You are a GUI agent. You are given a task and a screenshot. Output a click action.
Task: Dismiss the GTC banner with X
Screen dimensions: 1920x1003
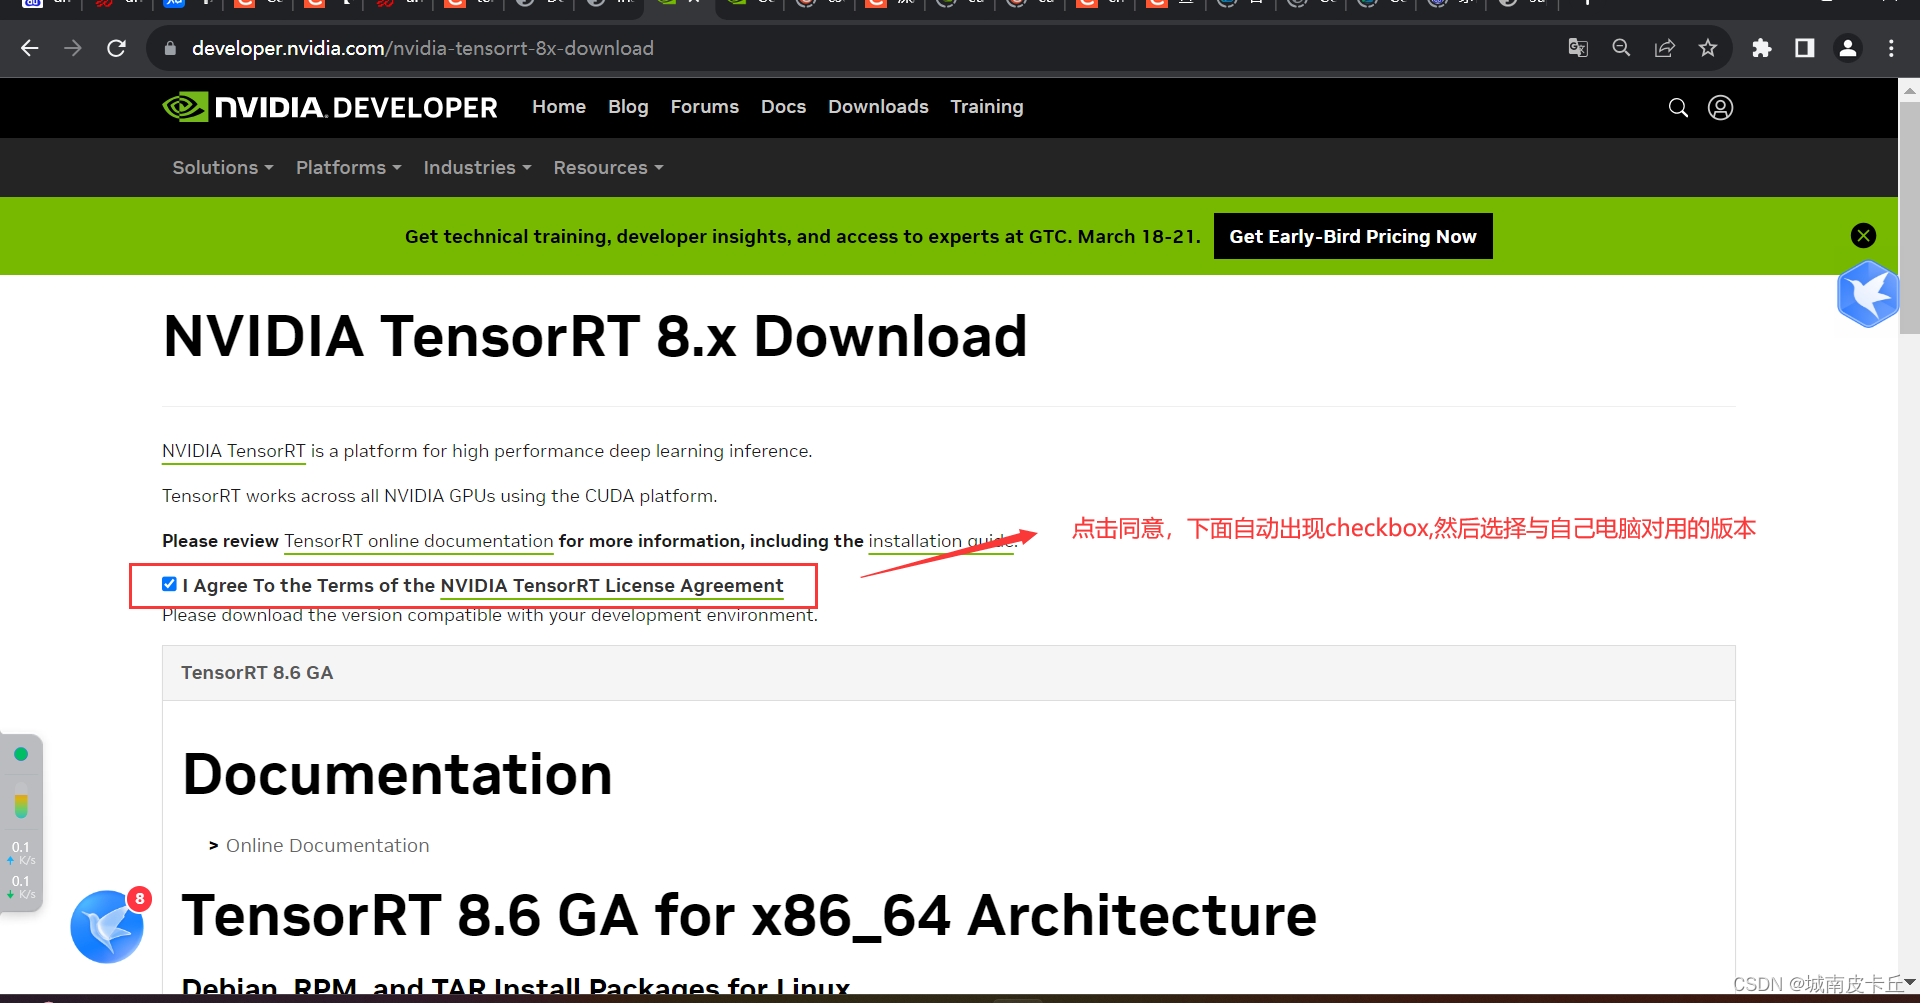[1863, 236]
